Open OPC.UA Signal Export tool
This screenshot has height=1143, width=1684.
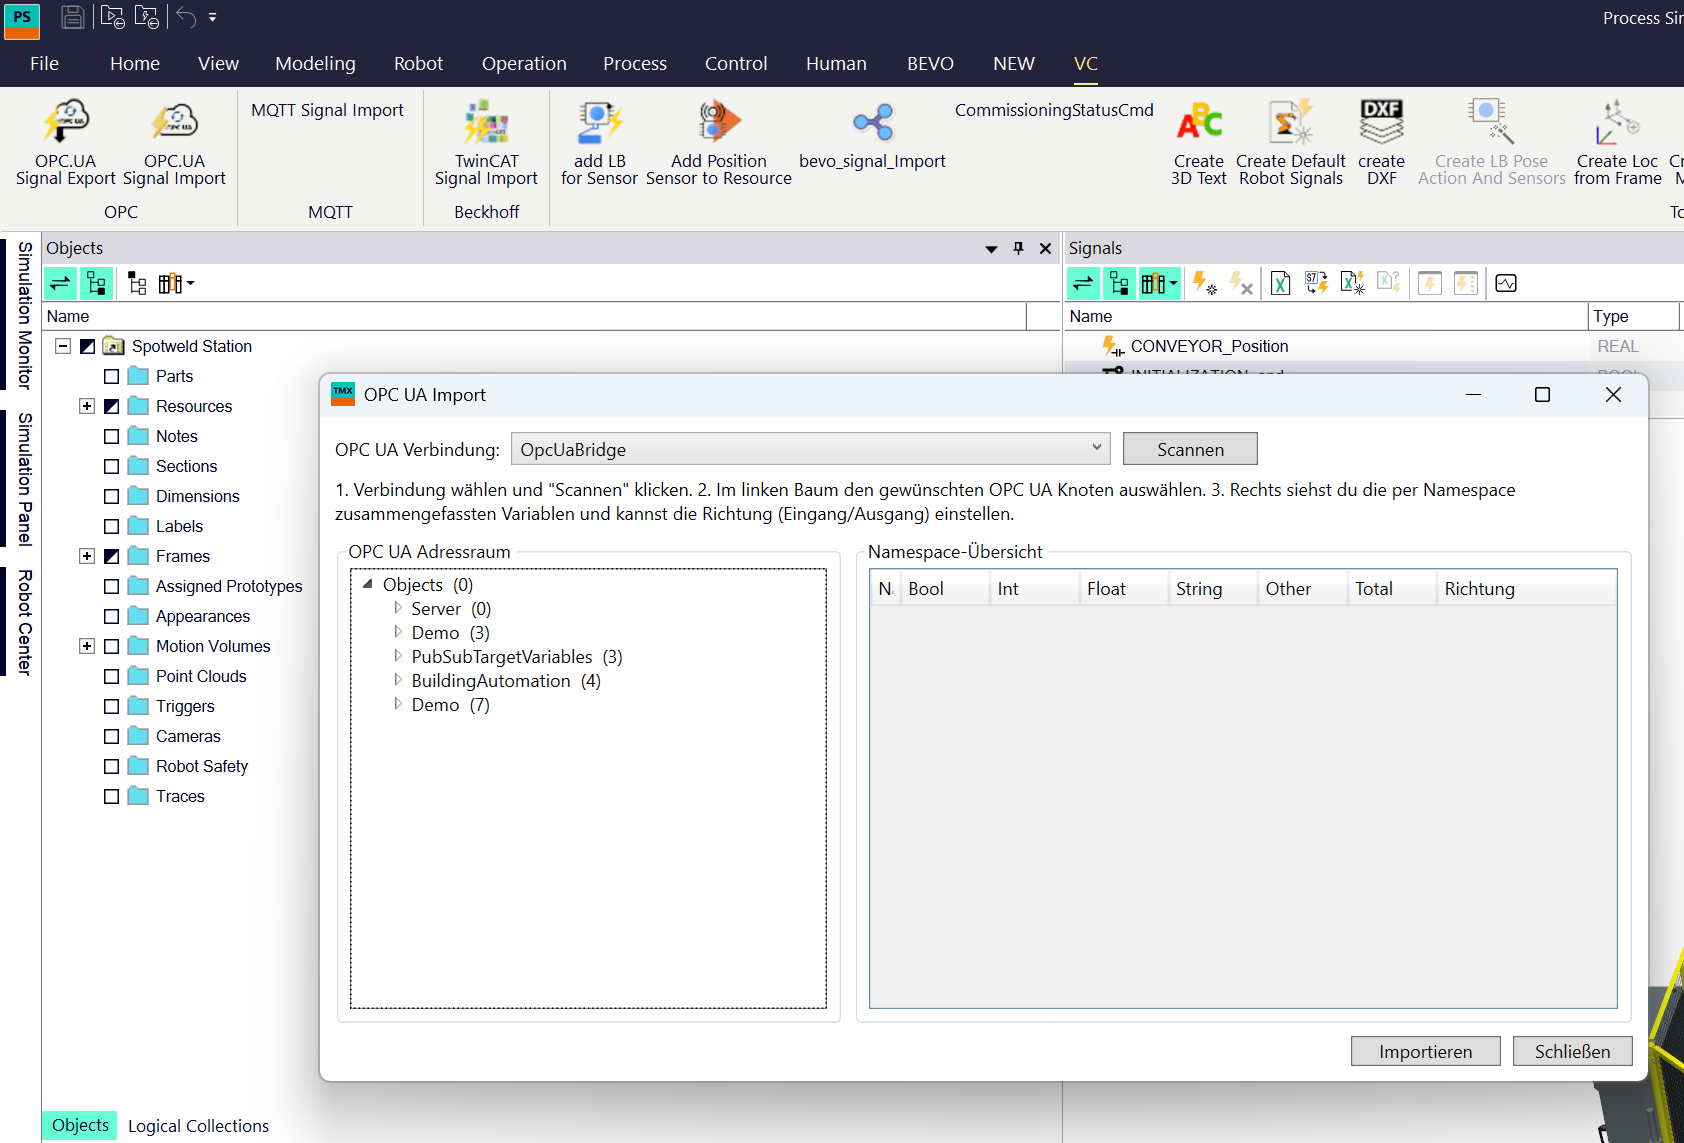point(66,142)
